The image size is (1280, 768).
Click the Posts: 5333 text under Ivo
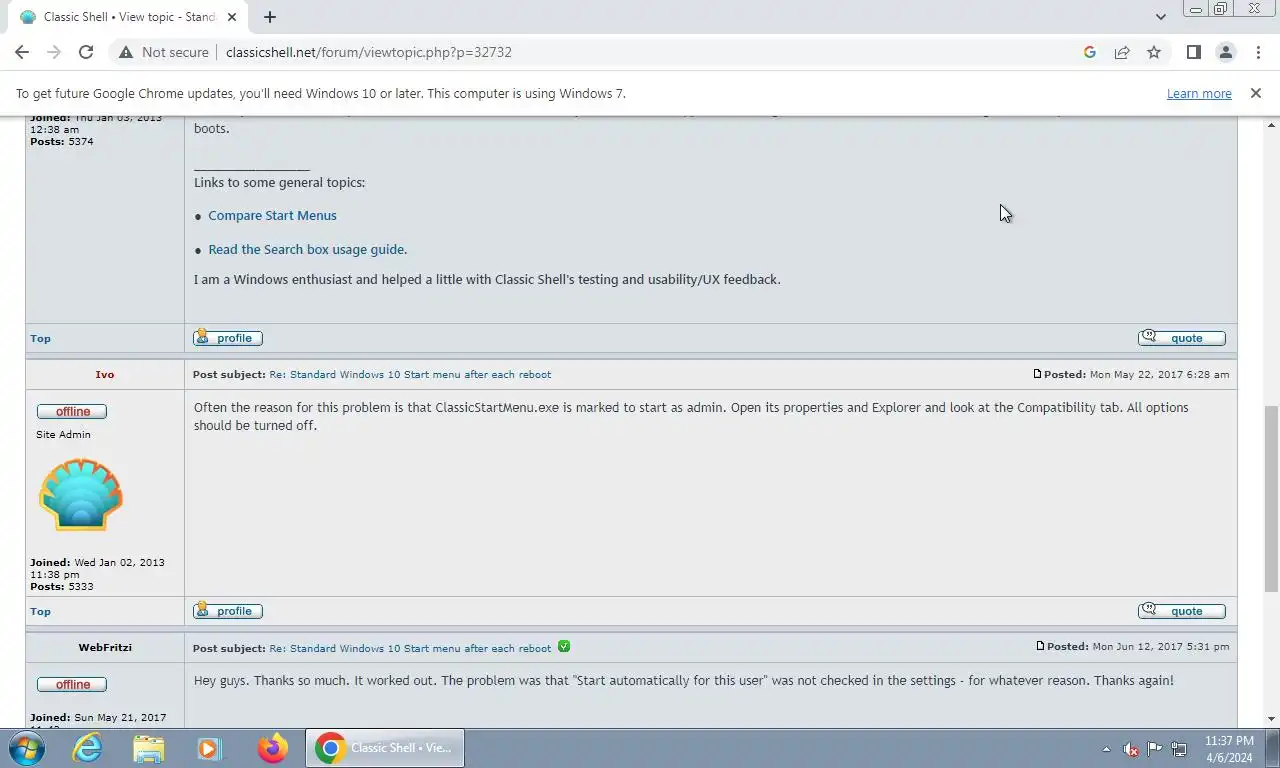(61, 586)
